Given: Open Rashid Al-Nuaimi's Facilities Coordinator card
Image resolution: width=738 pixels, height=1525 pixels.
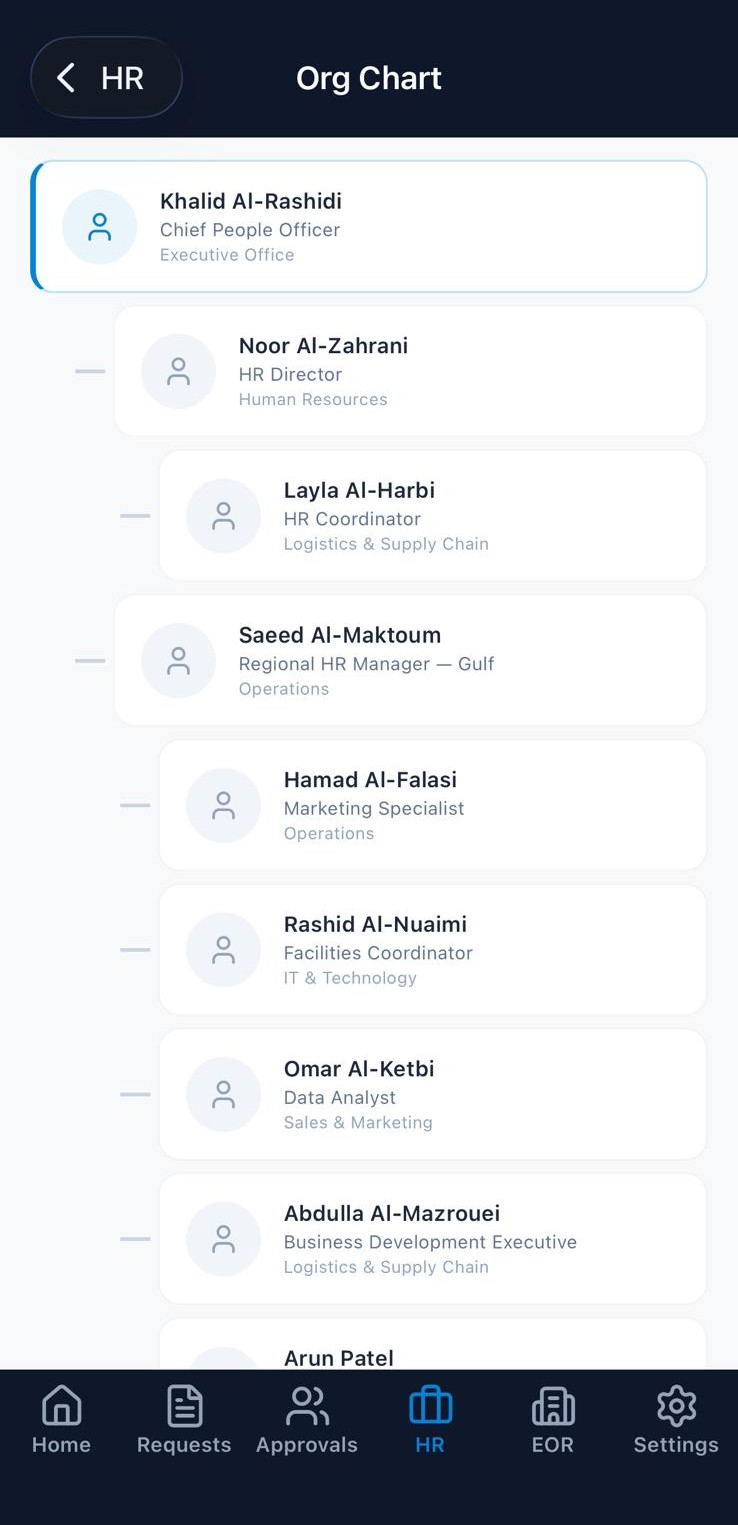Looking at the screenshot, I should pos(432,950).
